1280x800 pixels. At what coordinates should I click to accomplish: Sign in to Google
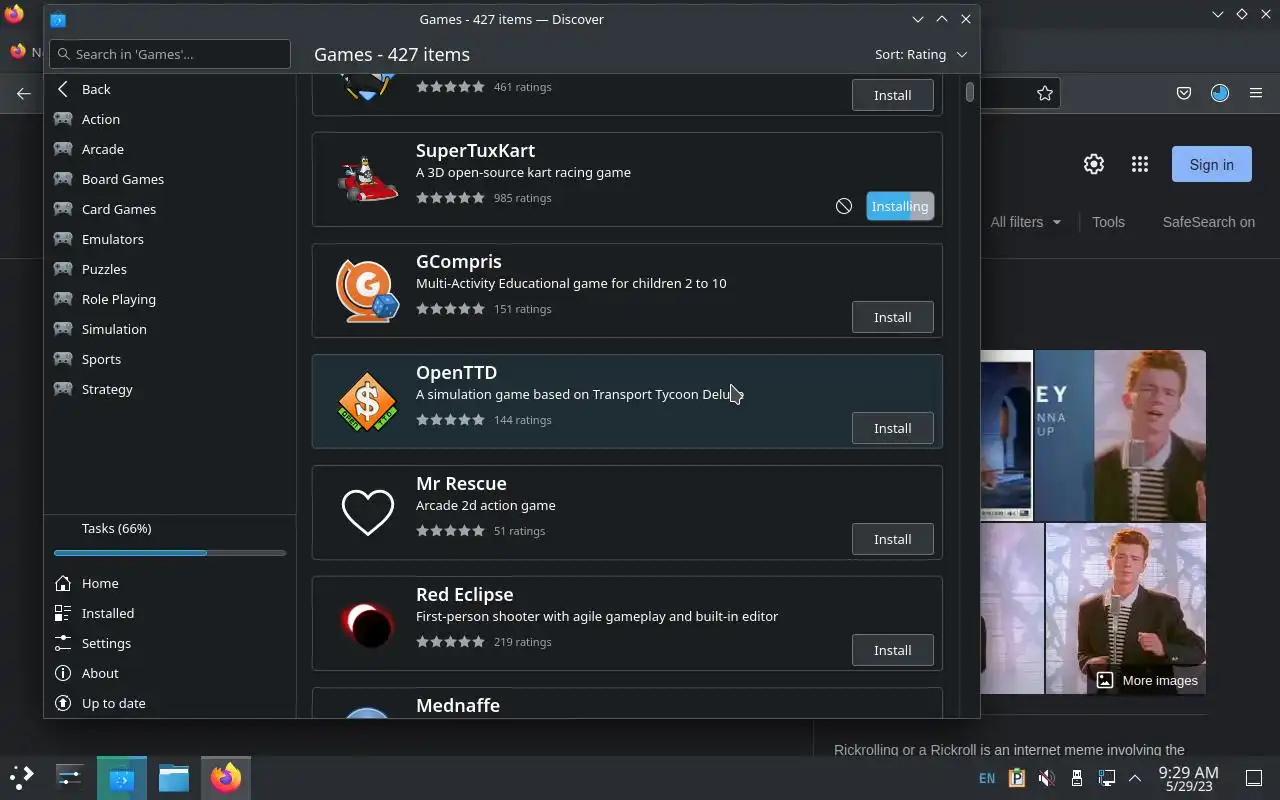1211,164
